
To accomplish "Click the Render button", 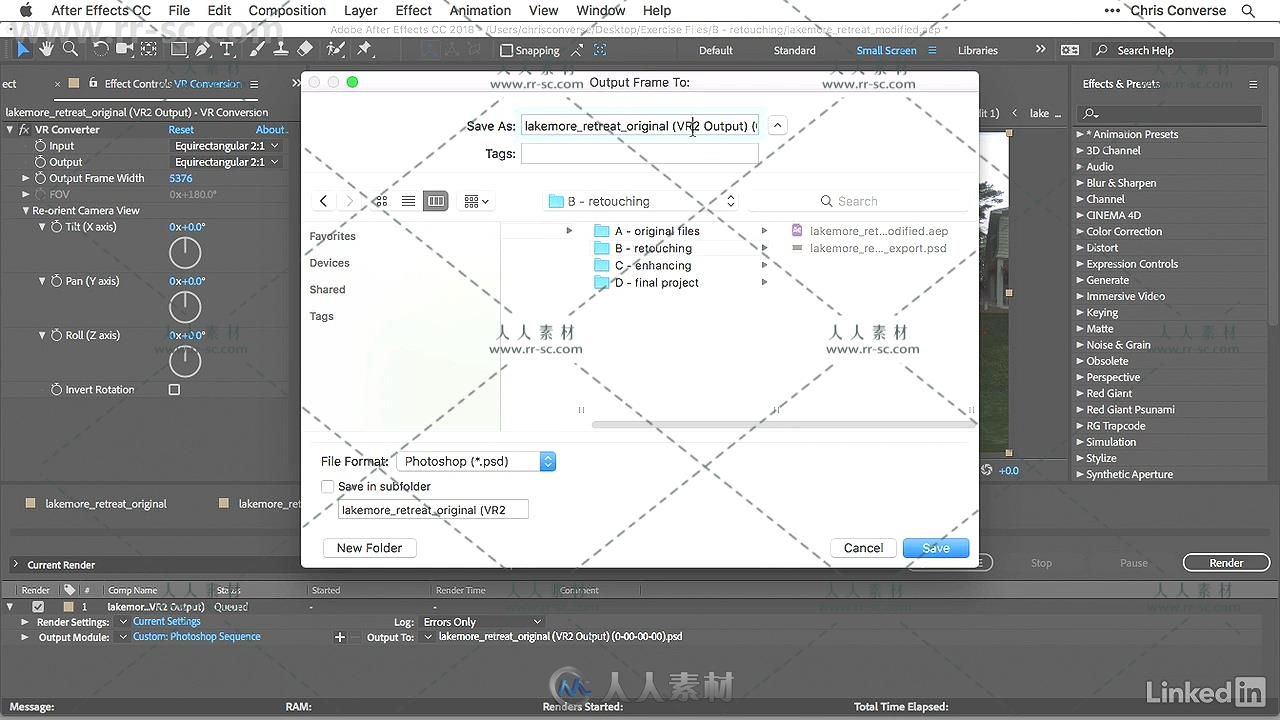I will click(1226, 563).
